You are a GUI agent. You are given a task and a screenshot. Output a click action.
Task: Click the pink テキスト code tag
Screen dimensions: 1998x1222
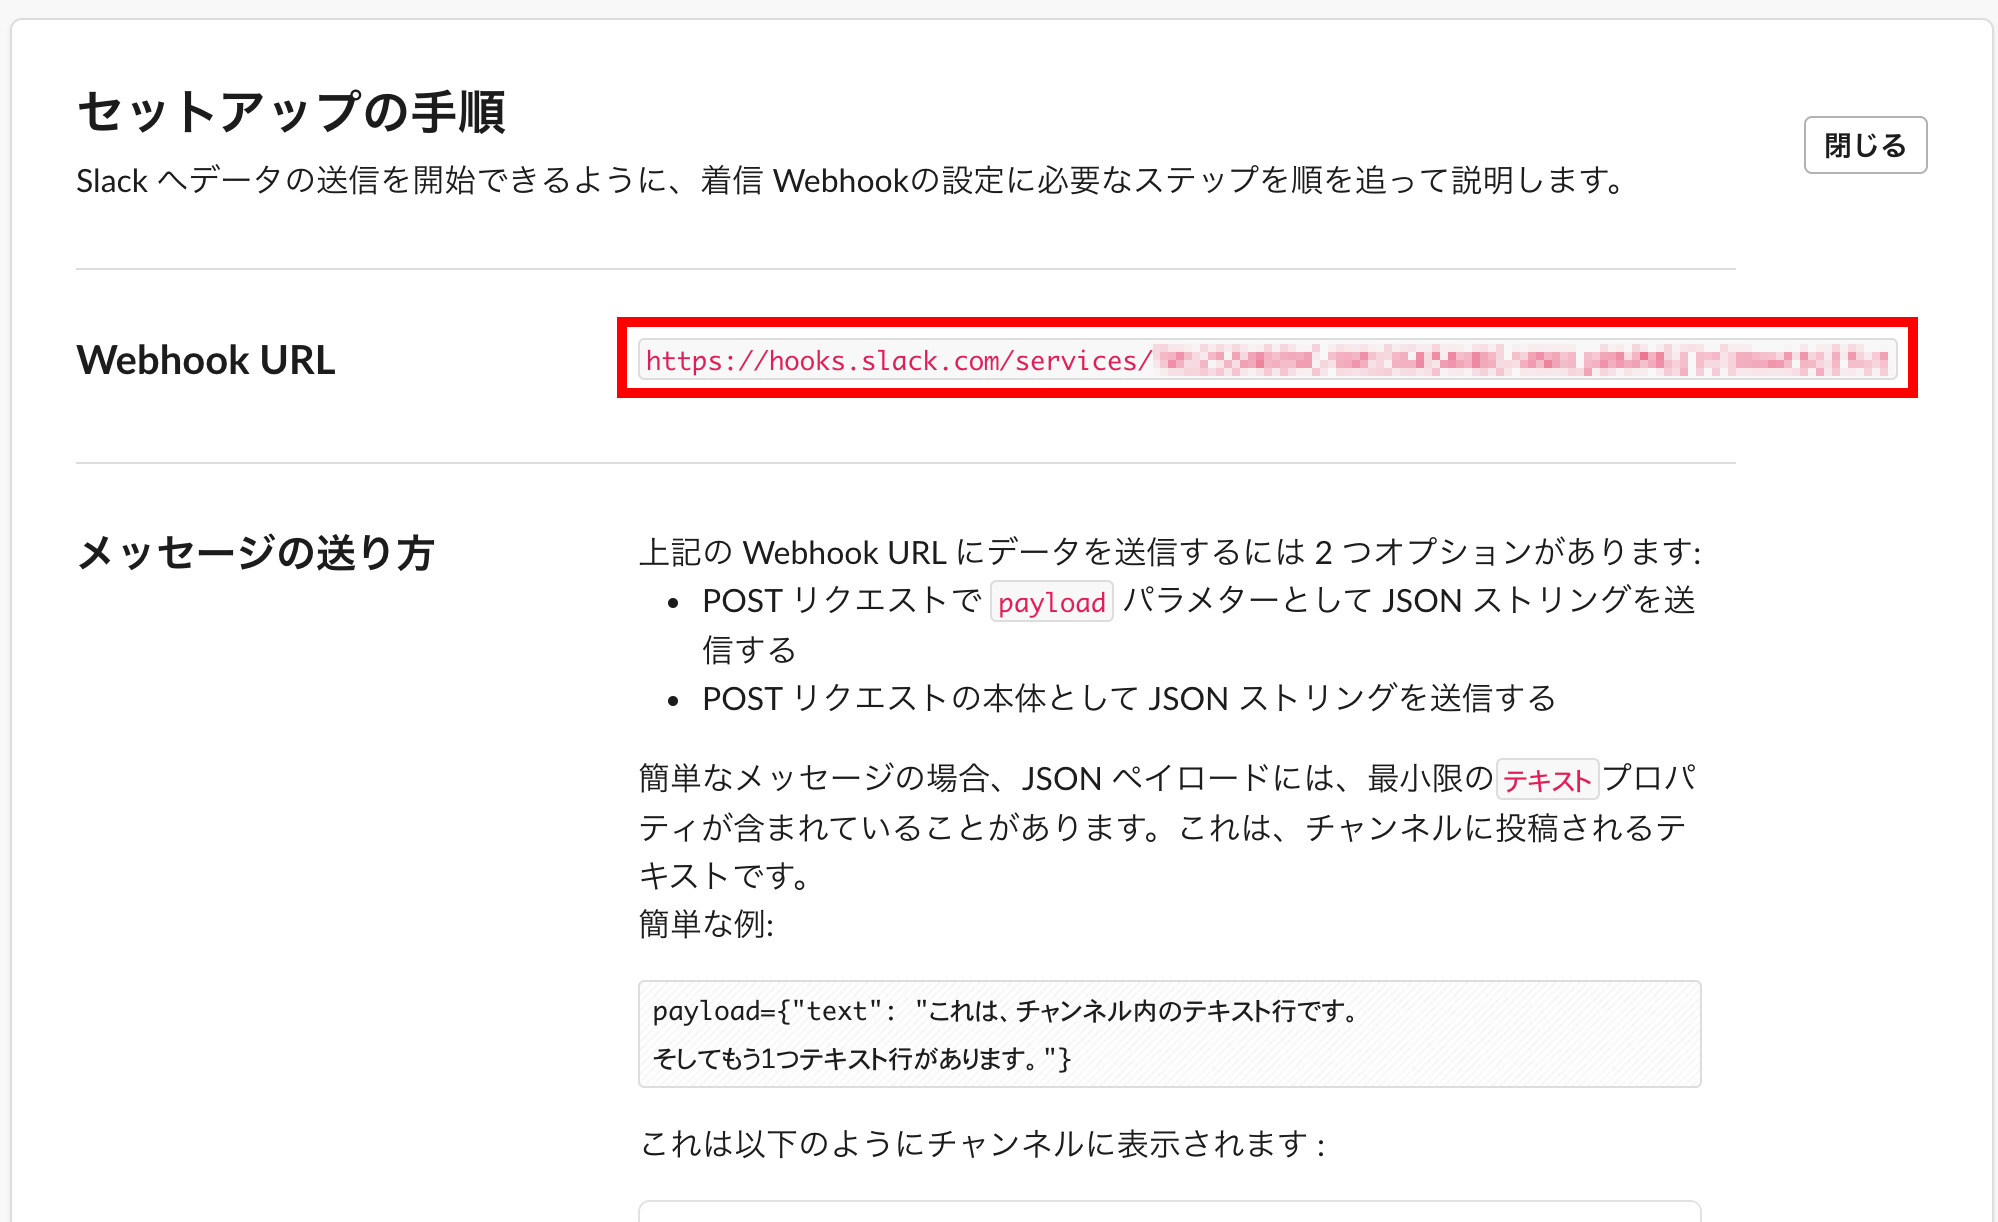coord(1547,780)
